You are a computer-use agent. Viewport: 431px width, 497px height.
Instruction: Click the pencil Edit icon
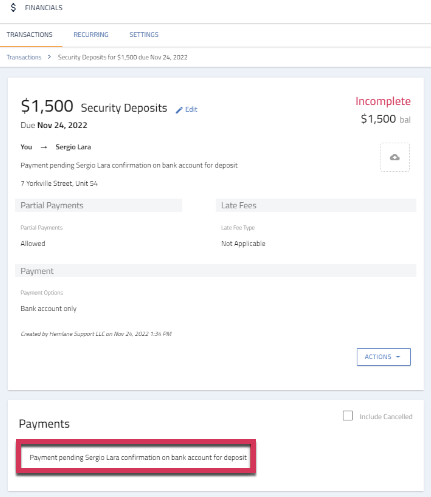coord(179,110)
